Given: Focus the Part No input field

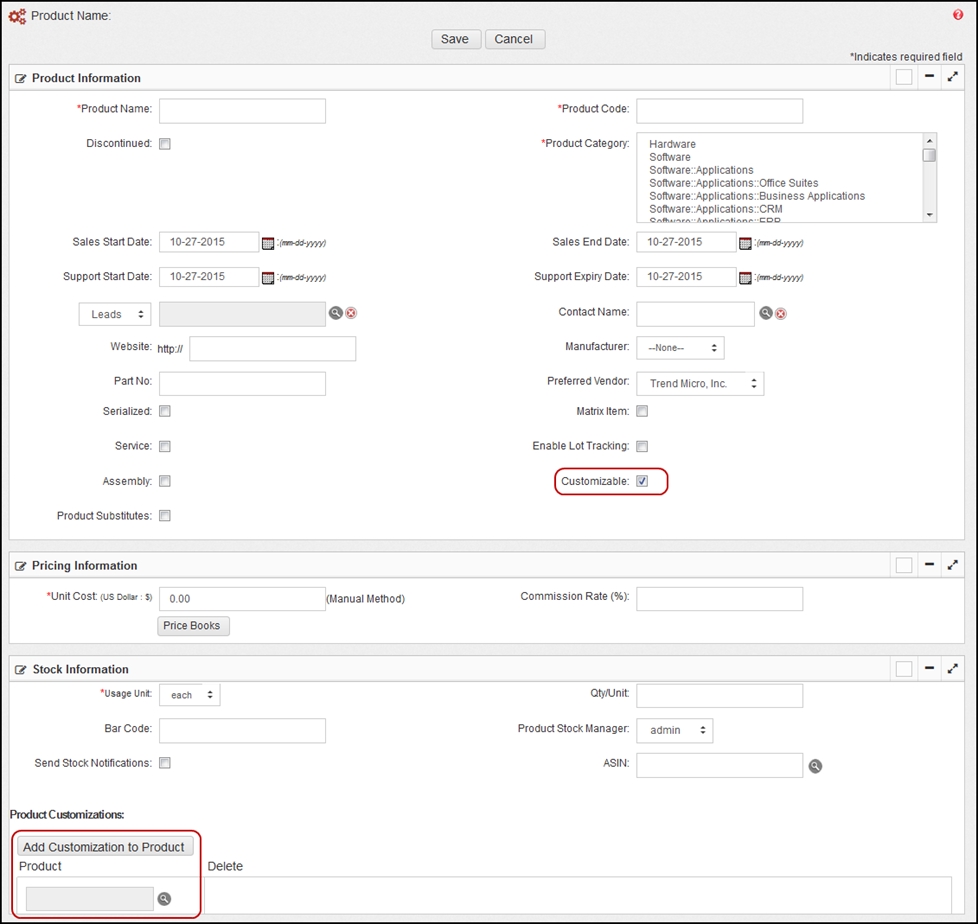Looking at the screenshot, I should pos(242,384).
